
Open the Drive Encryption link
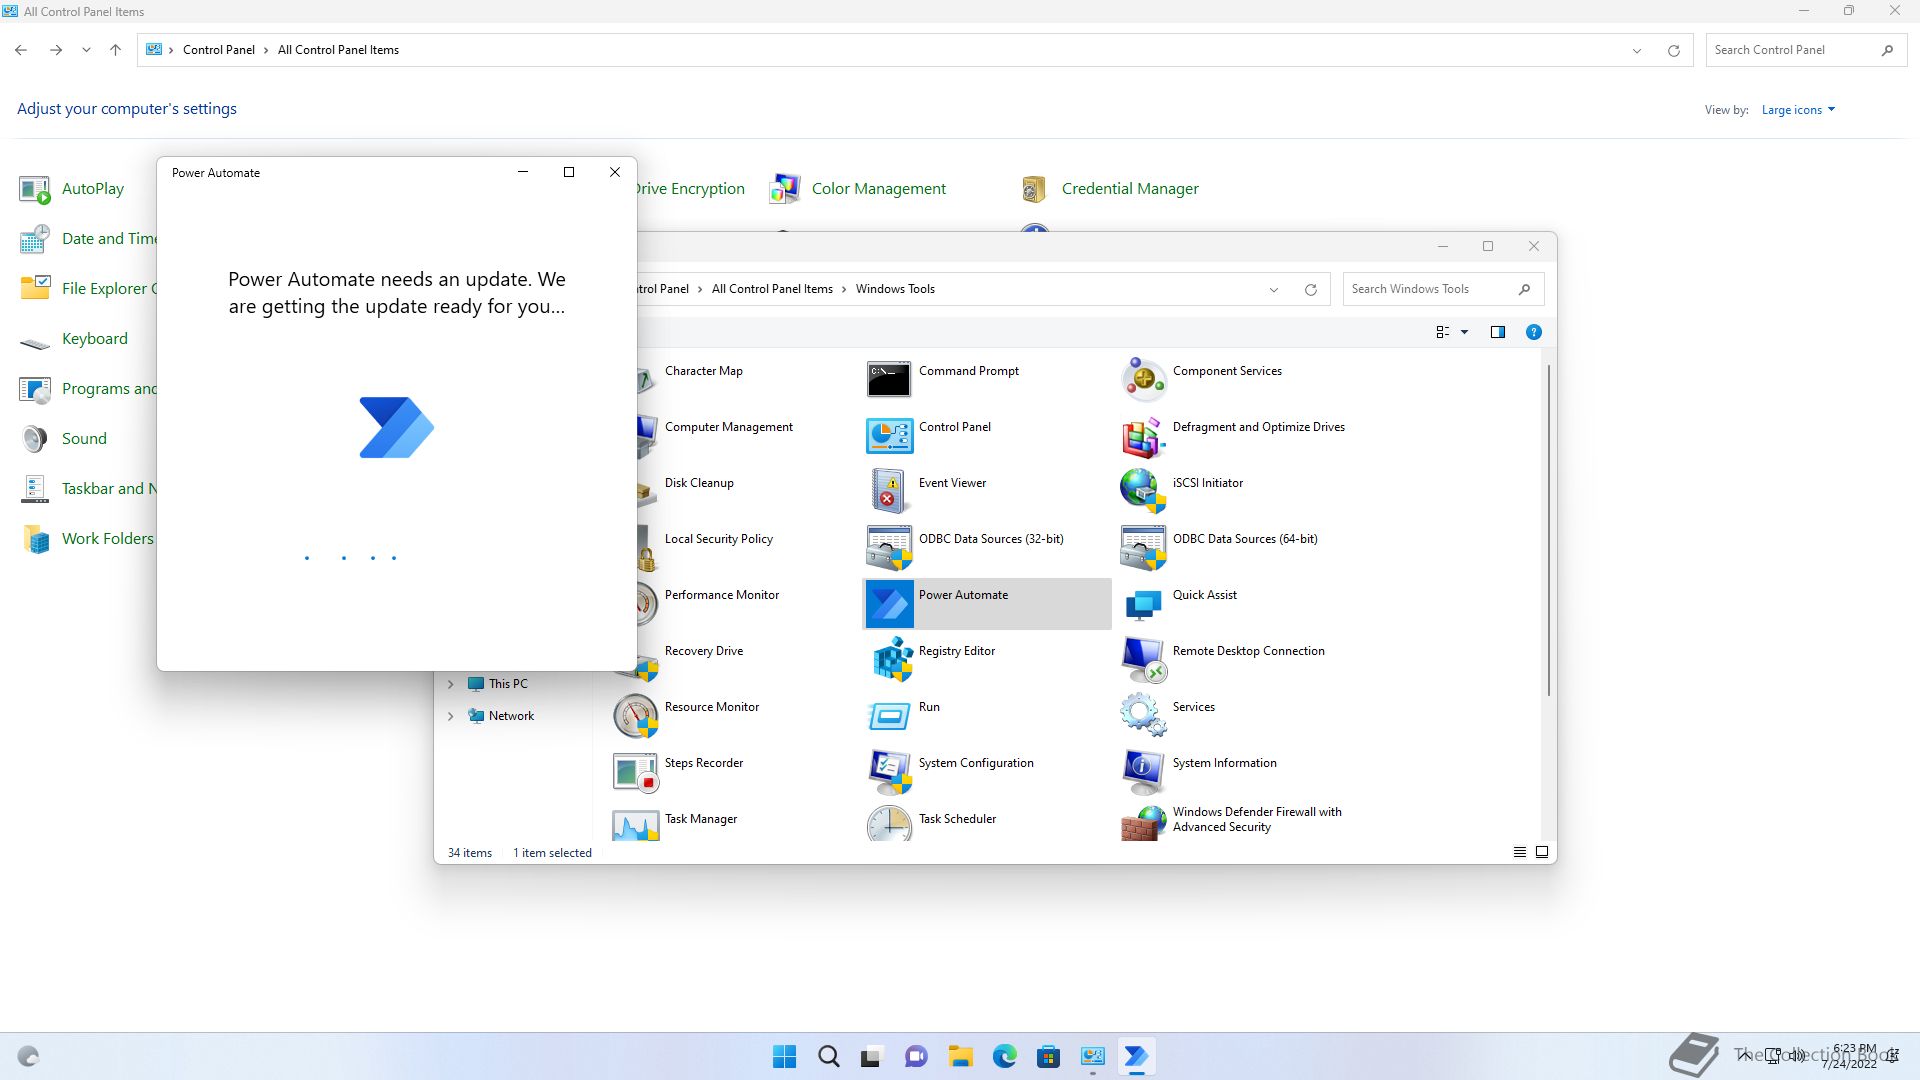(691, 188)
